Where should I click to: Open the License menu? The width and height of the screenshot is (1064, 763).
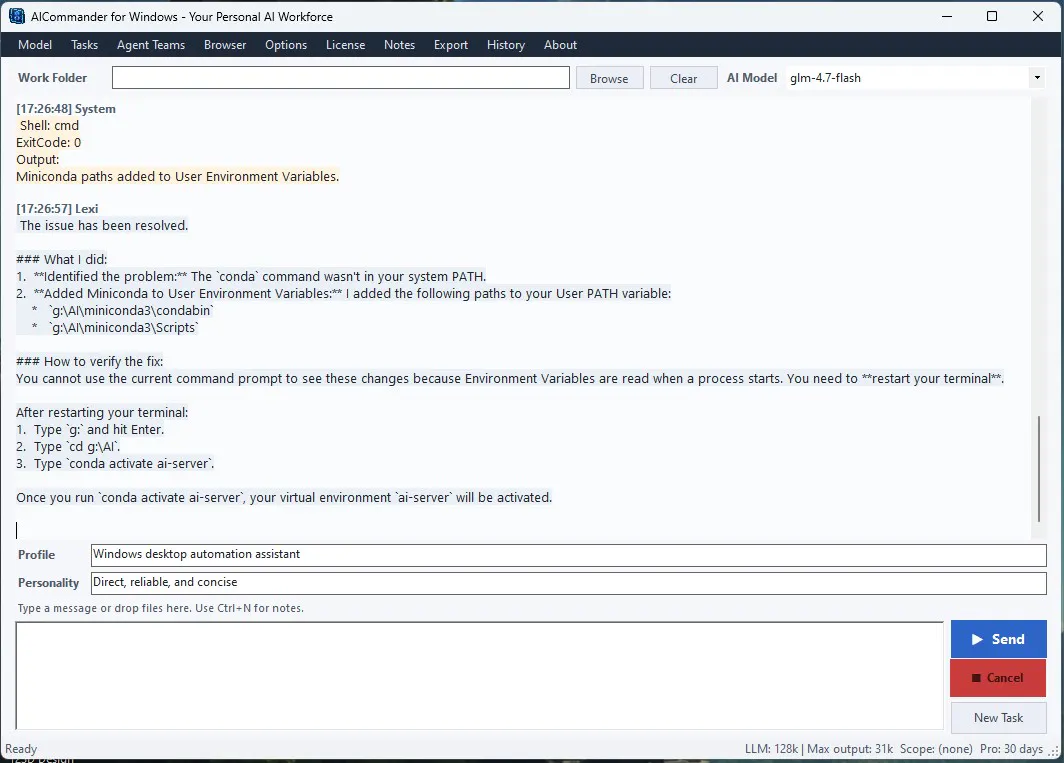point(345,45)
